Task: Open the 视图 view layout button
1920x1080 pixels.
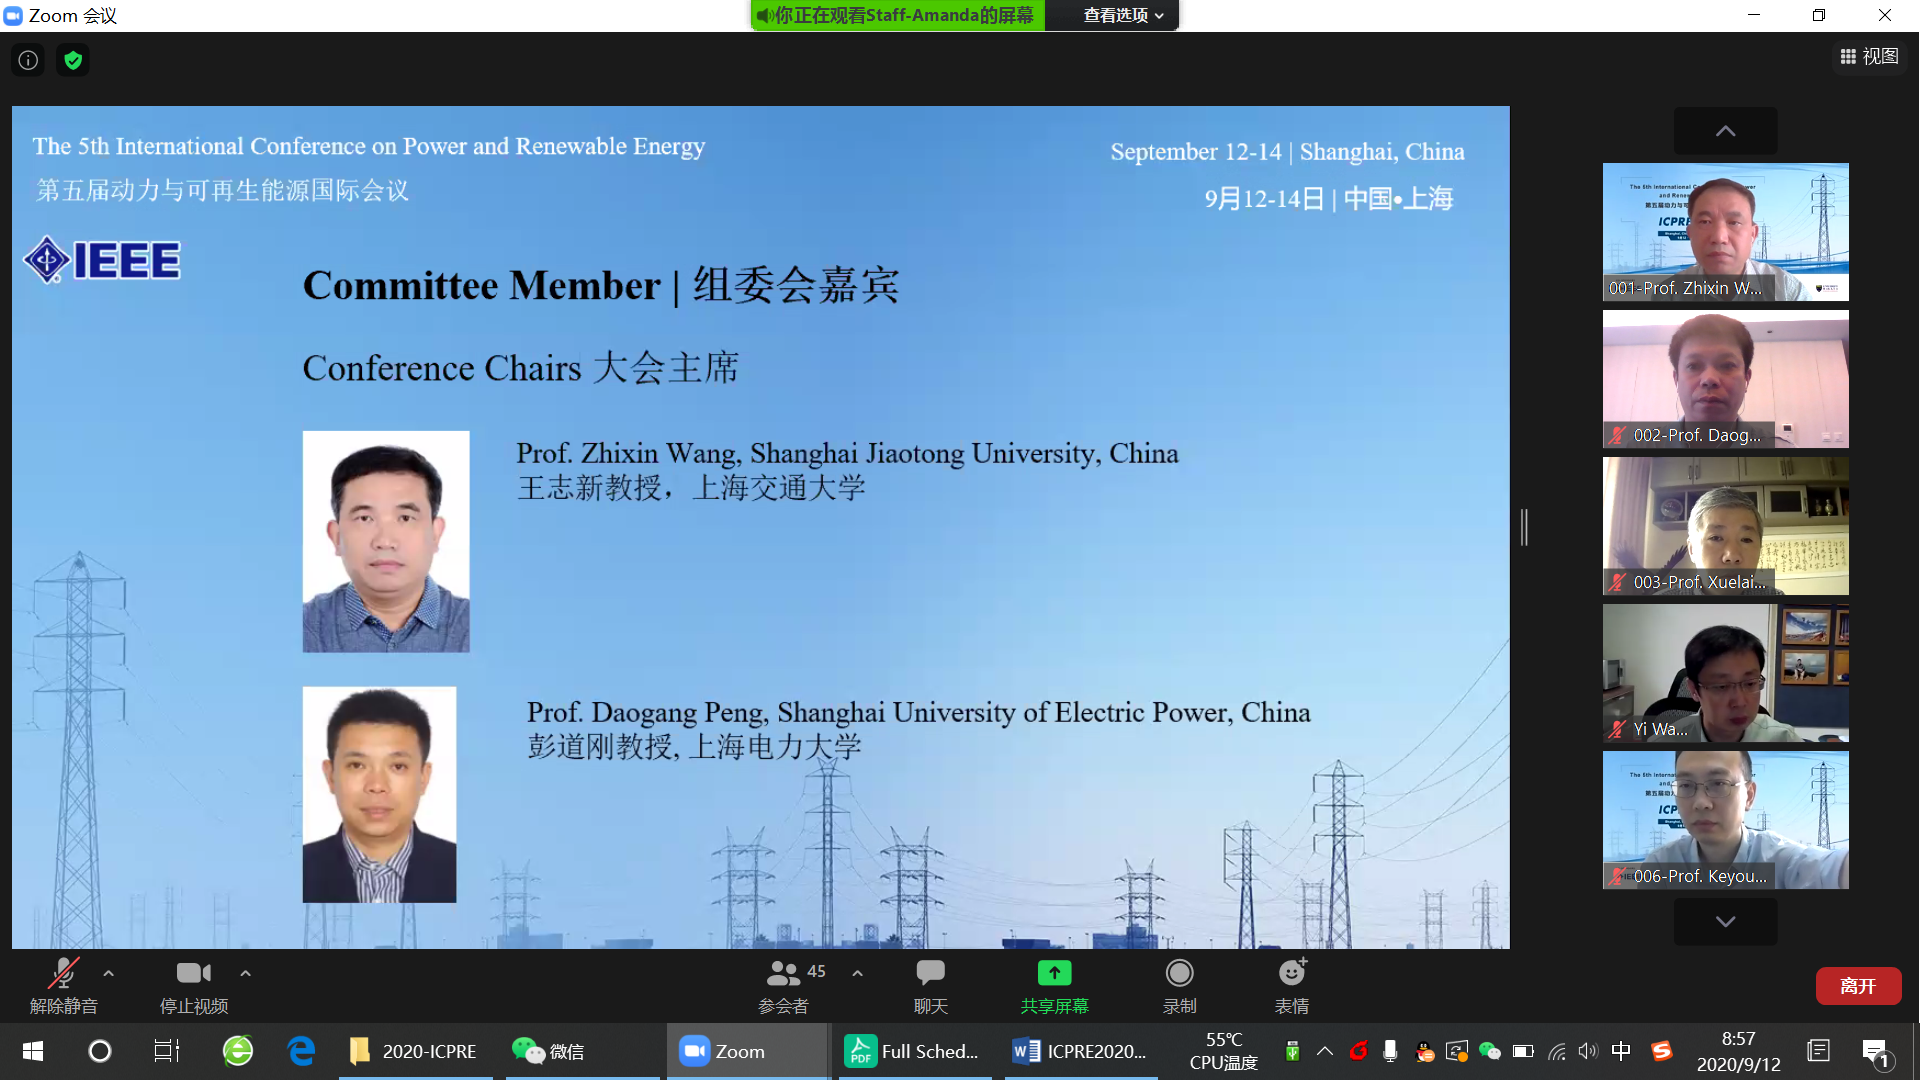Action: pyautogui.click(x=1869, y=57)
